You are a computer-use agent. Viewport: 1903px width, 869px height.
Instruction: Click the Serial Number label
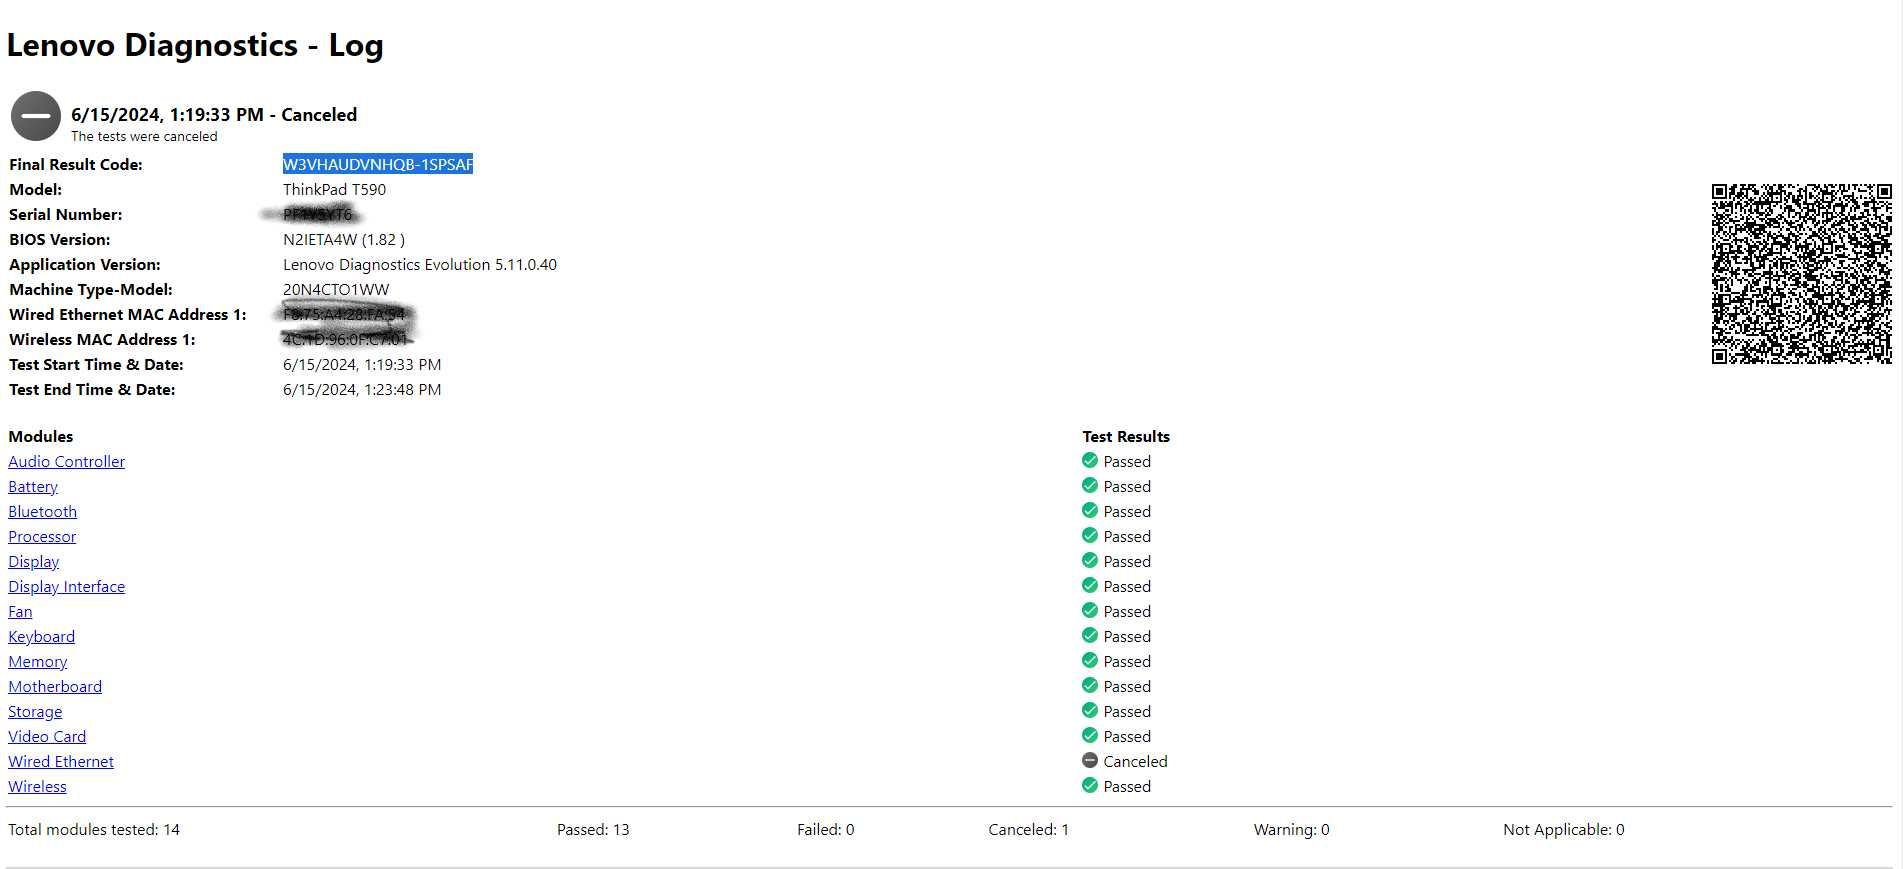(x=66, y=214)
